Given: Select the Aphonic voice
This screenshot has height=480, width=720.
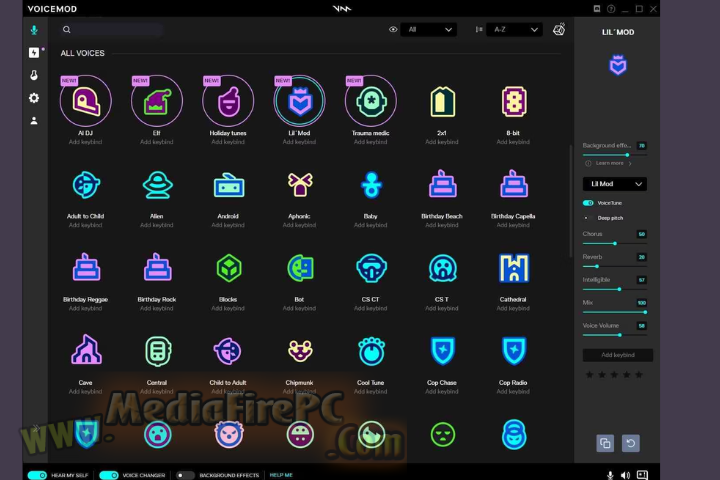Looking at the screenshot, I should click(x=299, y=185).
